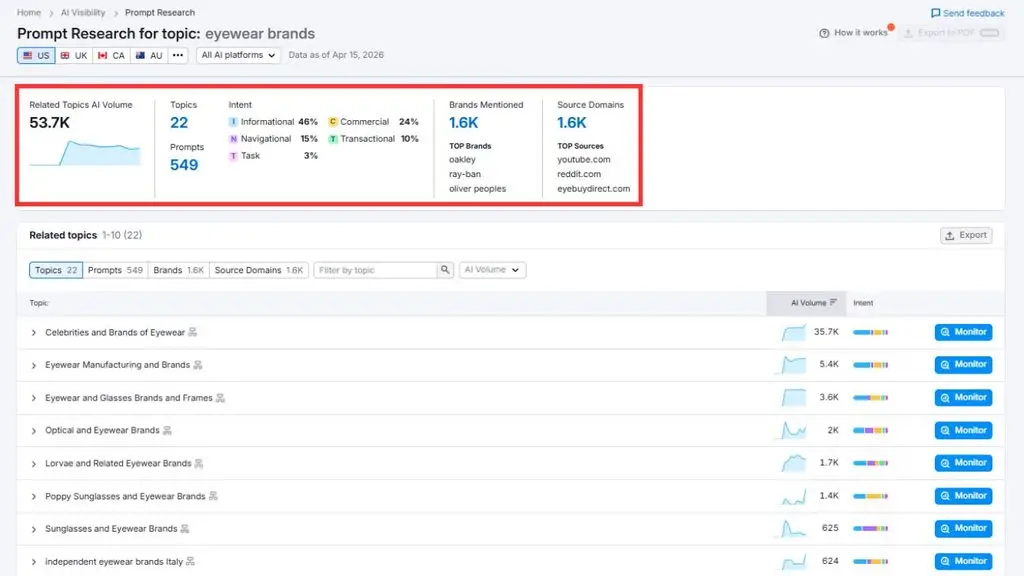
Task: Go to Home breadcrumb
Action: tap(29, 12)
